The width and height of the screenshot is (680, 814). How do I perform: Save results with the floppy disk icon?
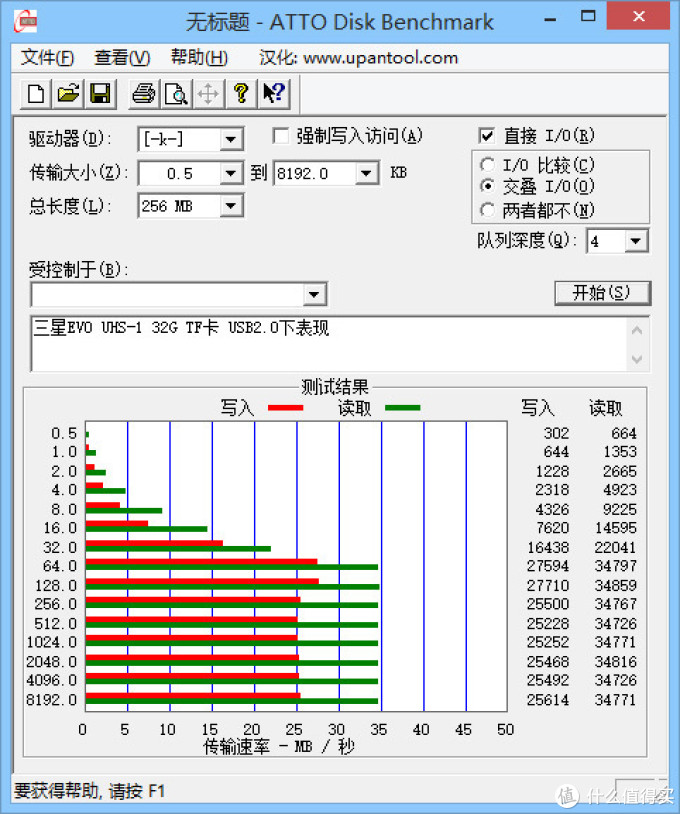click(100, 94)
